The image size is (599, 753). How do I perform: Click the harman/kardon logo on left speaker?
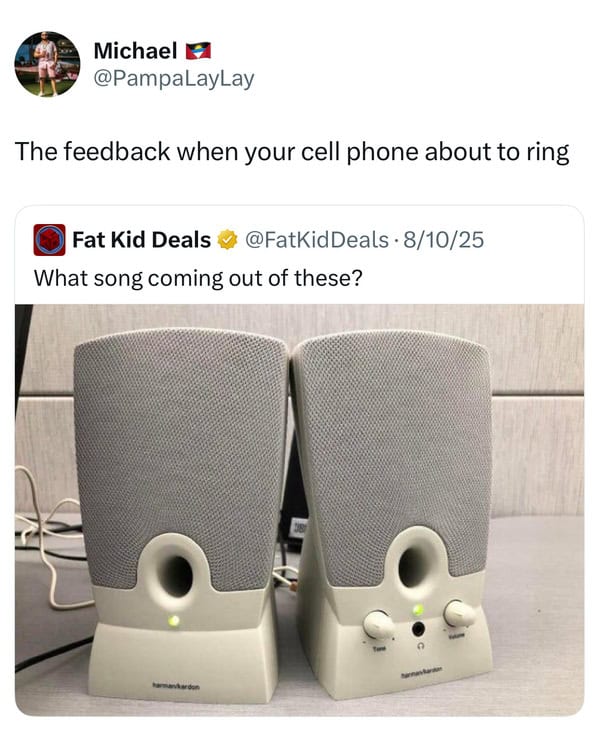tap(176, 687)
